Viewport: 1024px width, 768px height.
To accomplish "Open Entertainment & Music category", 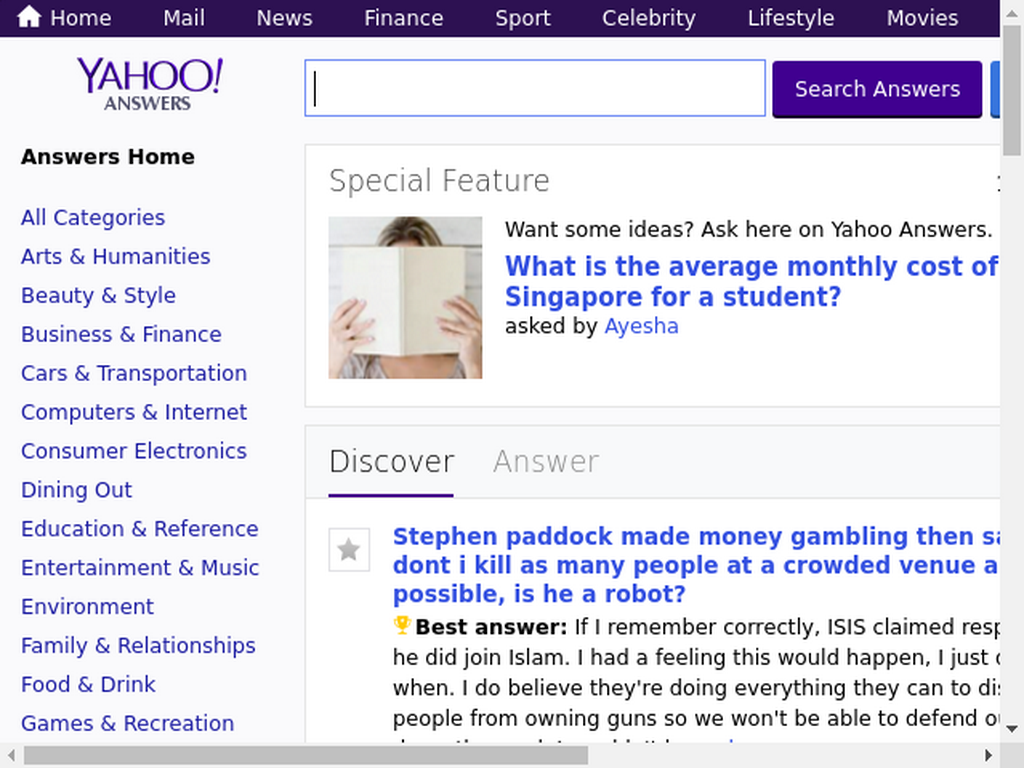I will (140, 568).
